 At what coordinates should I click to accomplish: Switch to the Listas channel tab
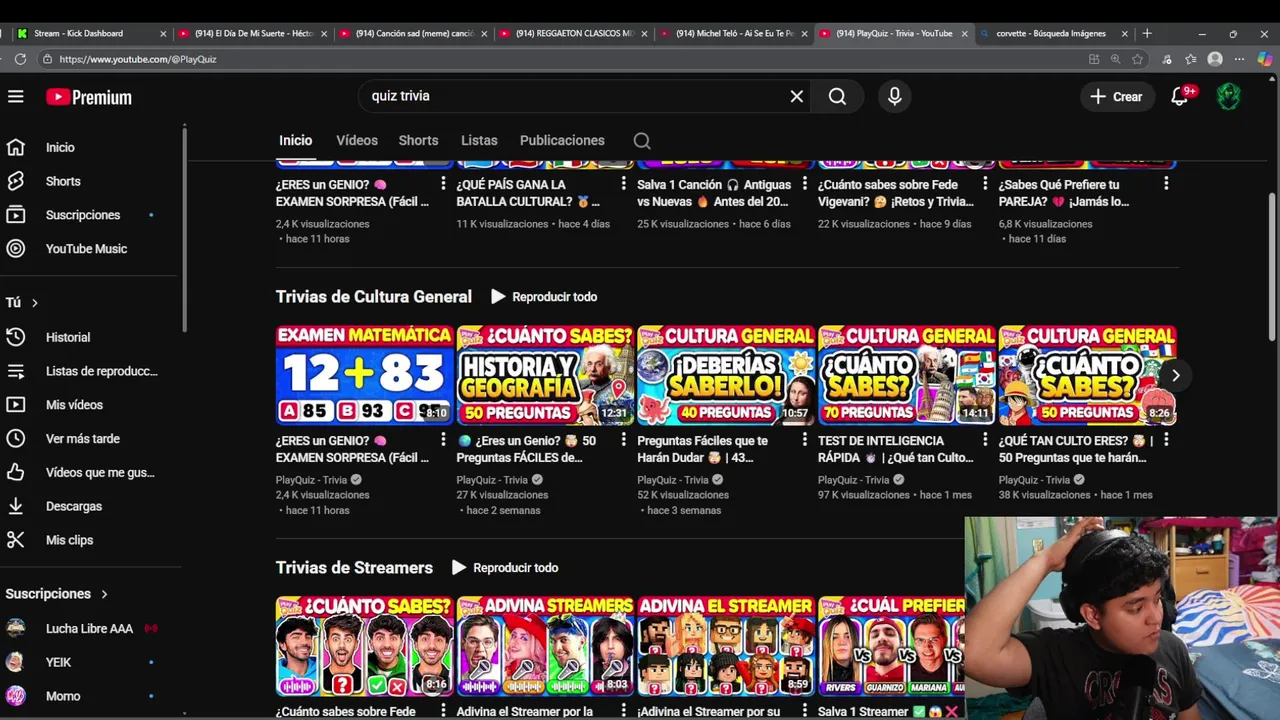pyautogui.click(x=479, y=141)
